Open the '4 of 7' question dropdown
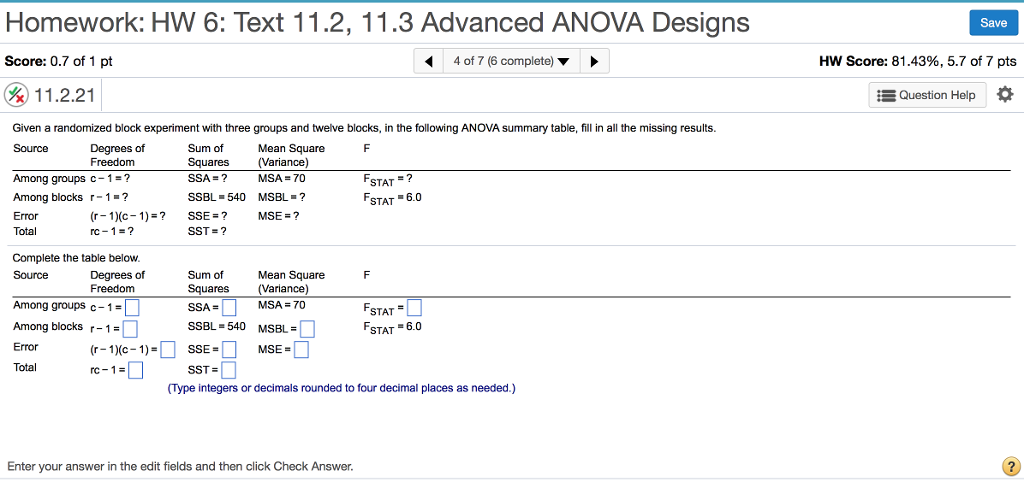The width and height of the screenshot is (1024, 482). pos(511,61)
